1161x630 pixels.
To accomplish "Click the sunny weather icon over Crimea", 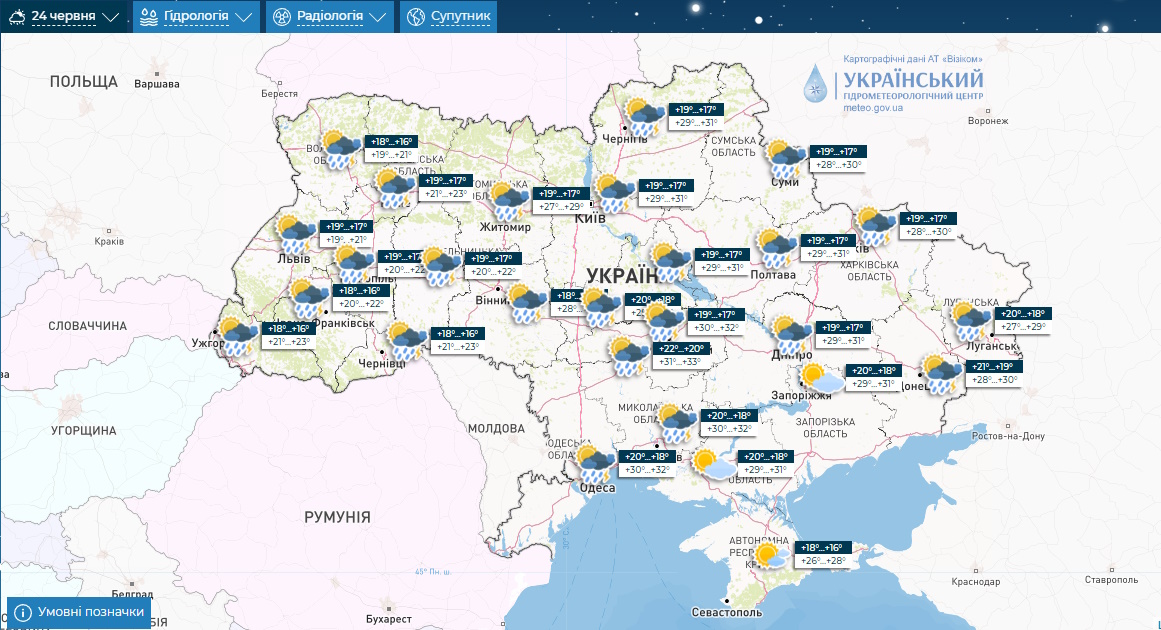I will 770,555.
